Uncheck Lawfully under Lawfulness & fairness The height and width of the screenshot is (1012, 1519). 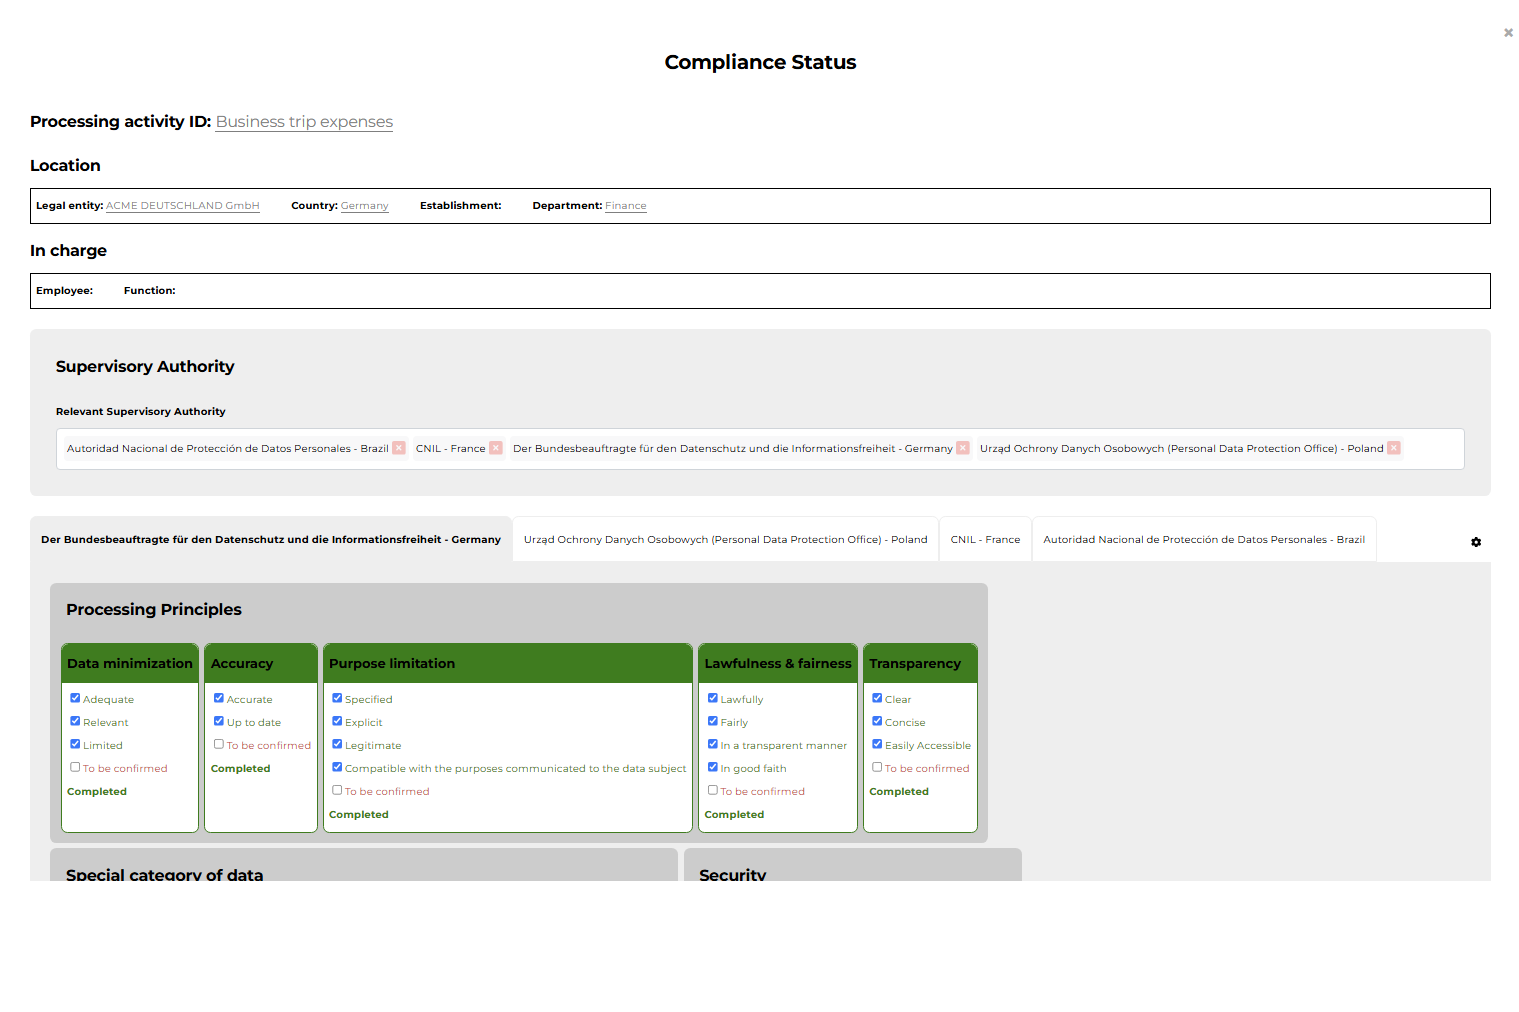(x=713, y=698)
